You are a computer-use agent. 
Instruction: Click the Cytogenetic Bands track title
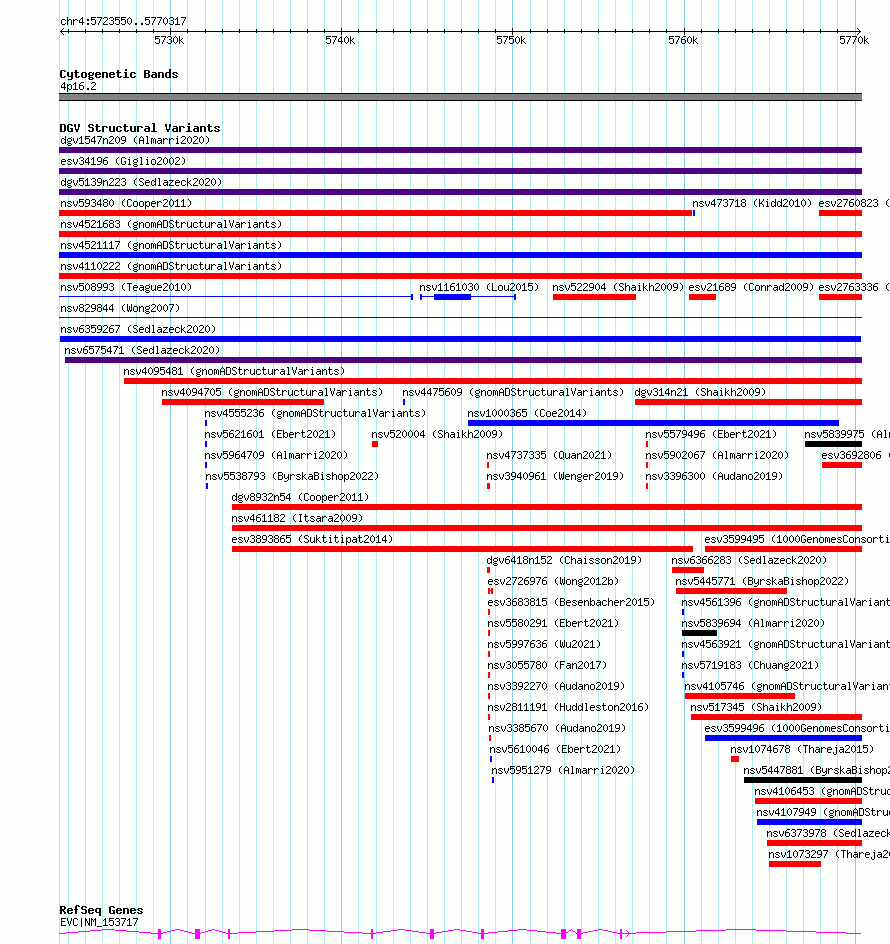pyautogui.click(x=119, y=74)
